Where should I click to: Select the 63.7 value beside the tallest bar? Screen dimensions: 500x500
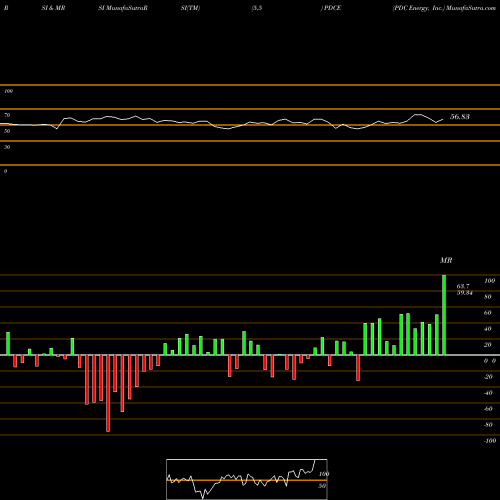click(463, 286)
